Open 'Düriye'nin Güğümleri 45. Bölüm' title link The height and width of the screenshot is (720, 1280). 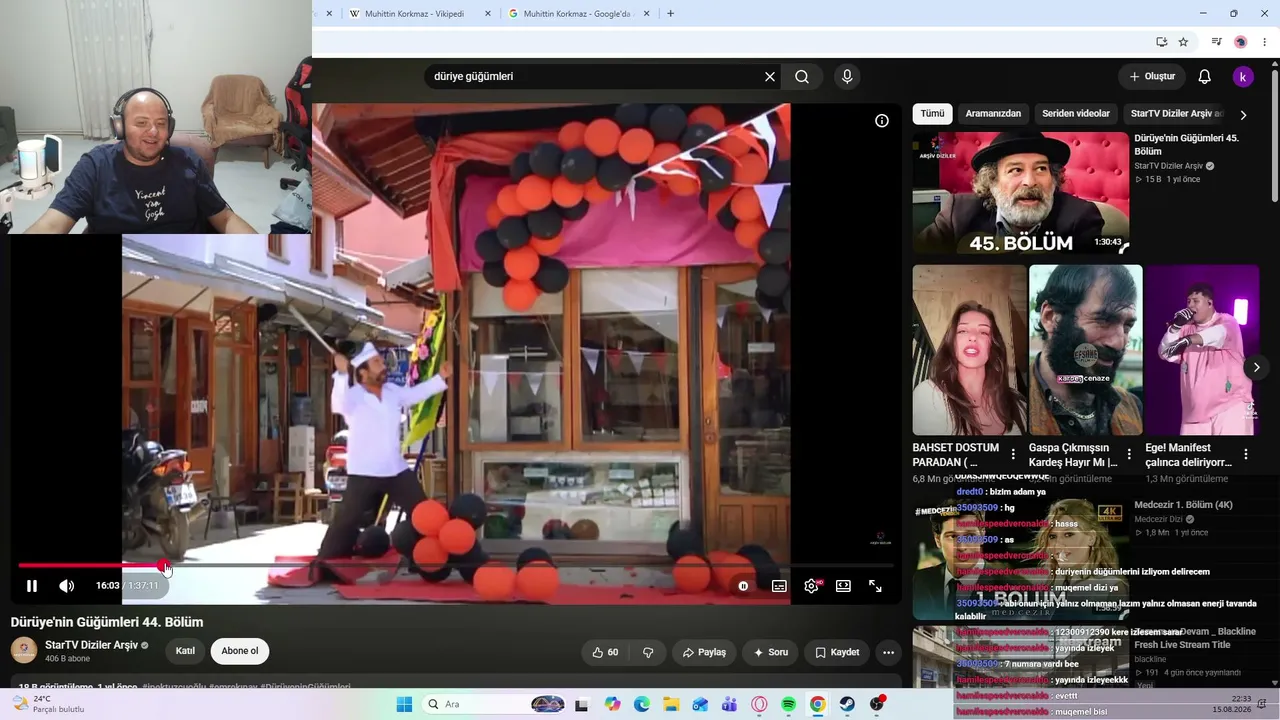(x=1186, y=144)
